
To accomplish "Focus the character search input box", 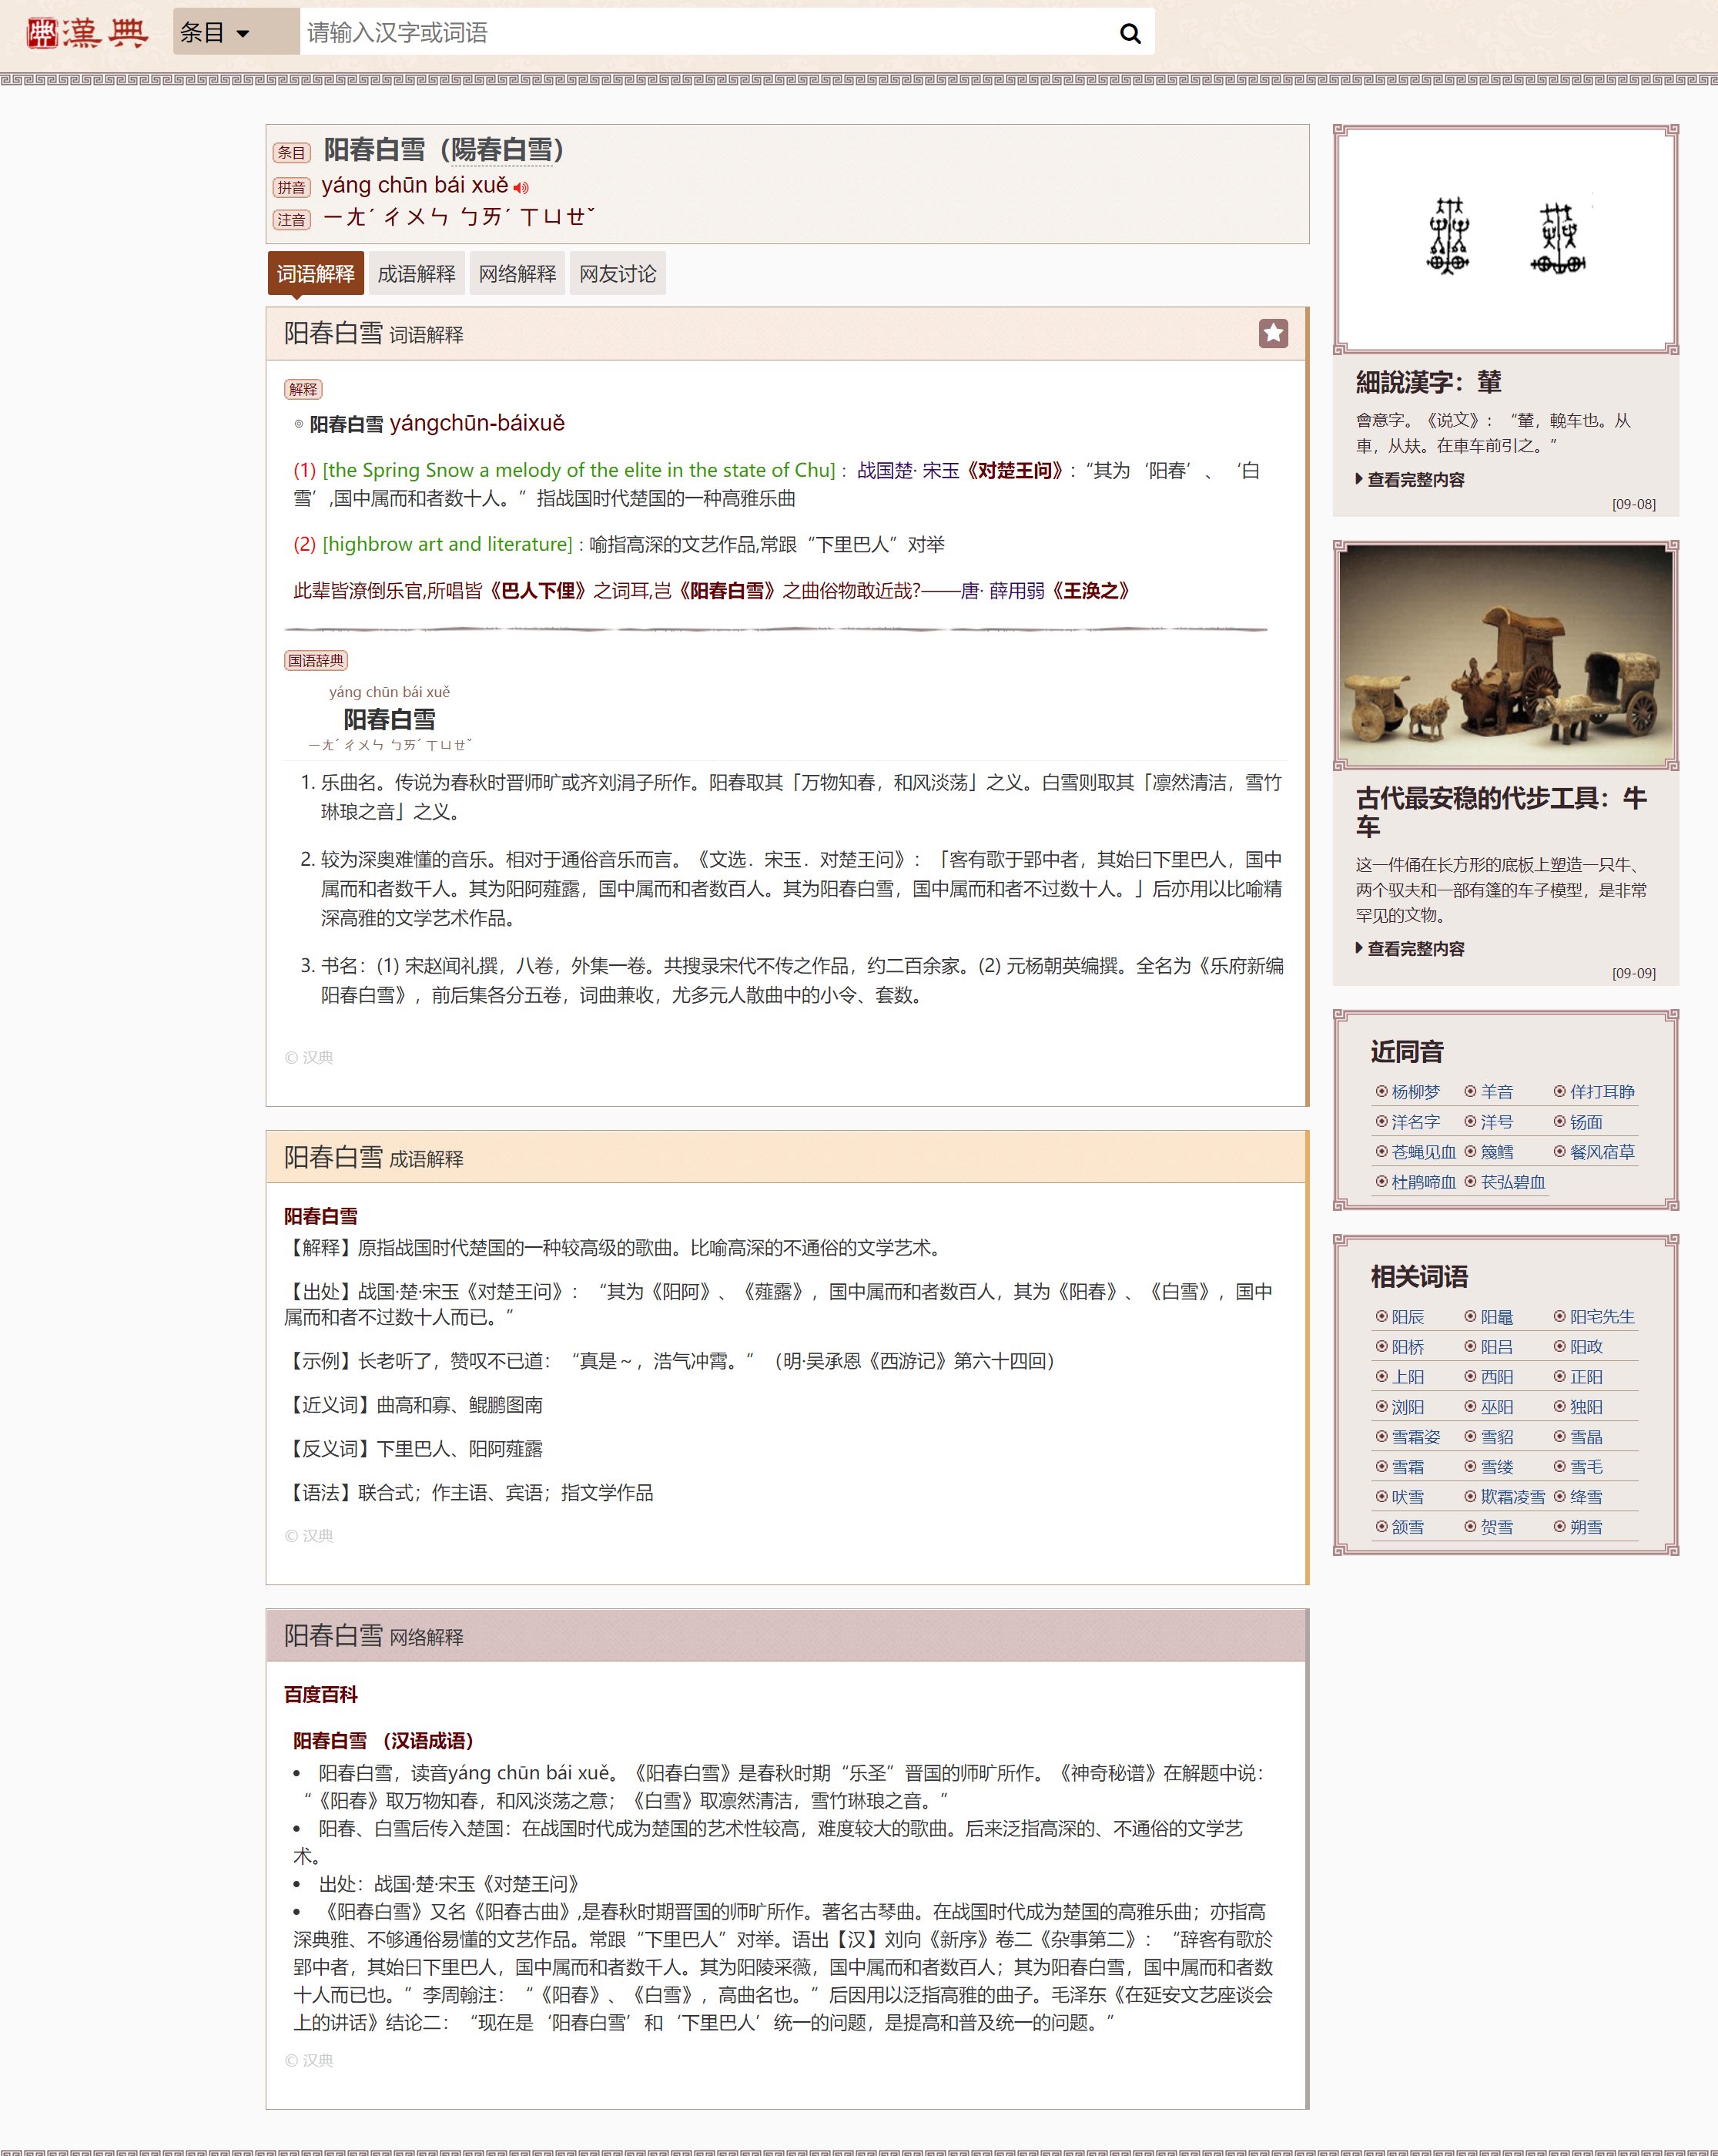I will [700, 33].
